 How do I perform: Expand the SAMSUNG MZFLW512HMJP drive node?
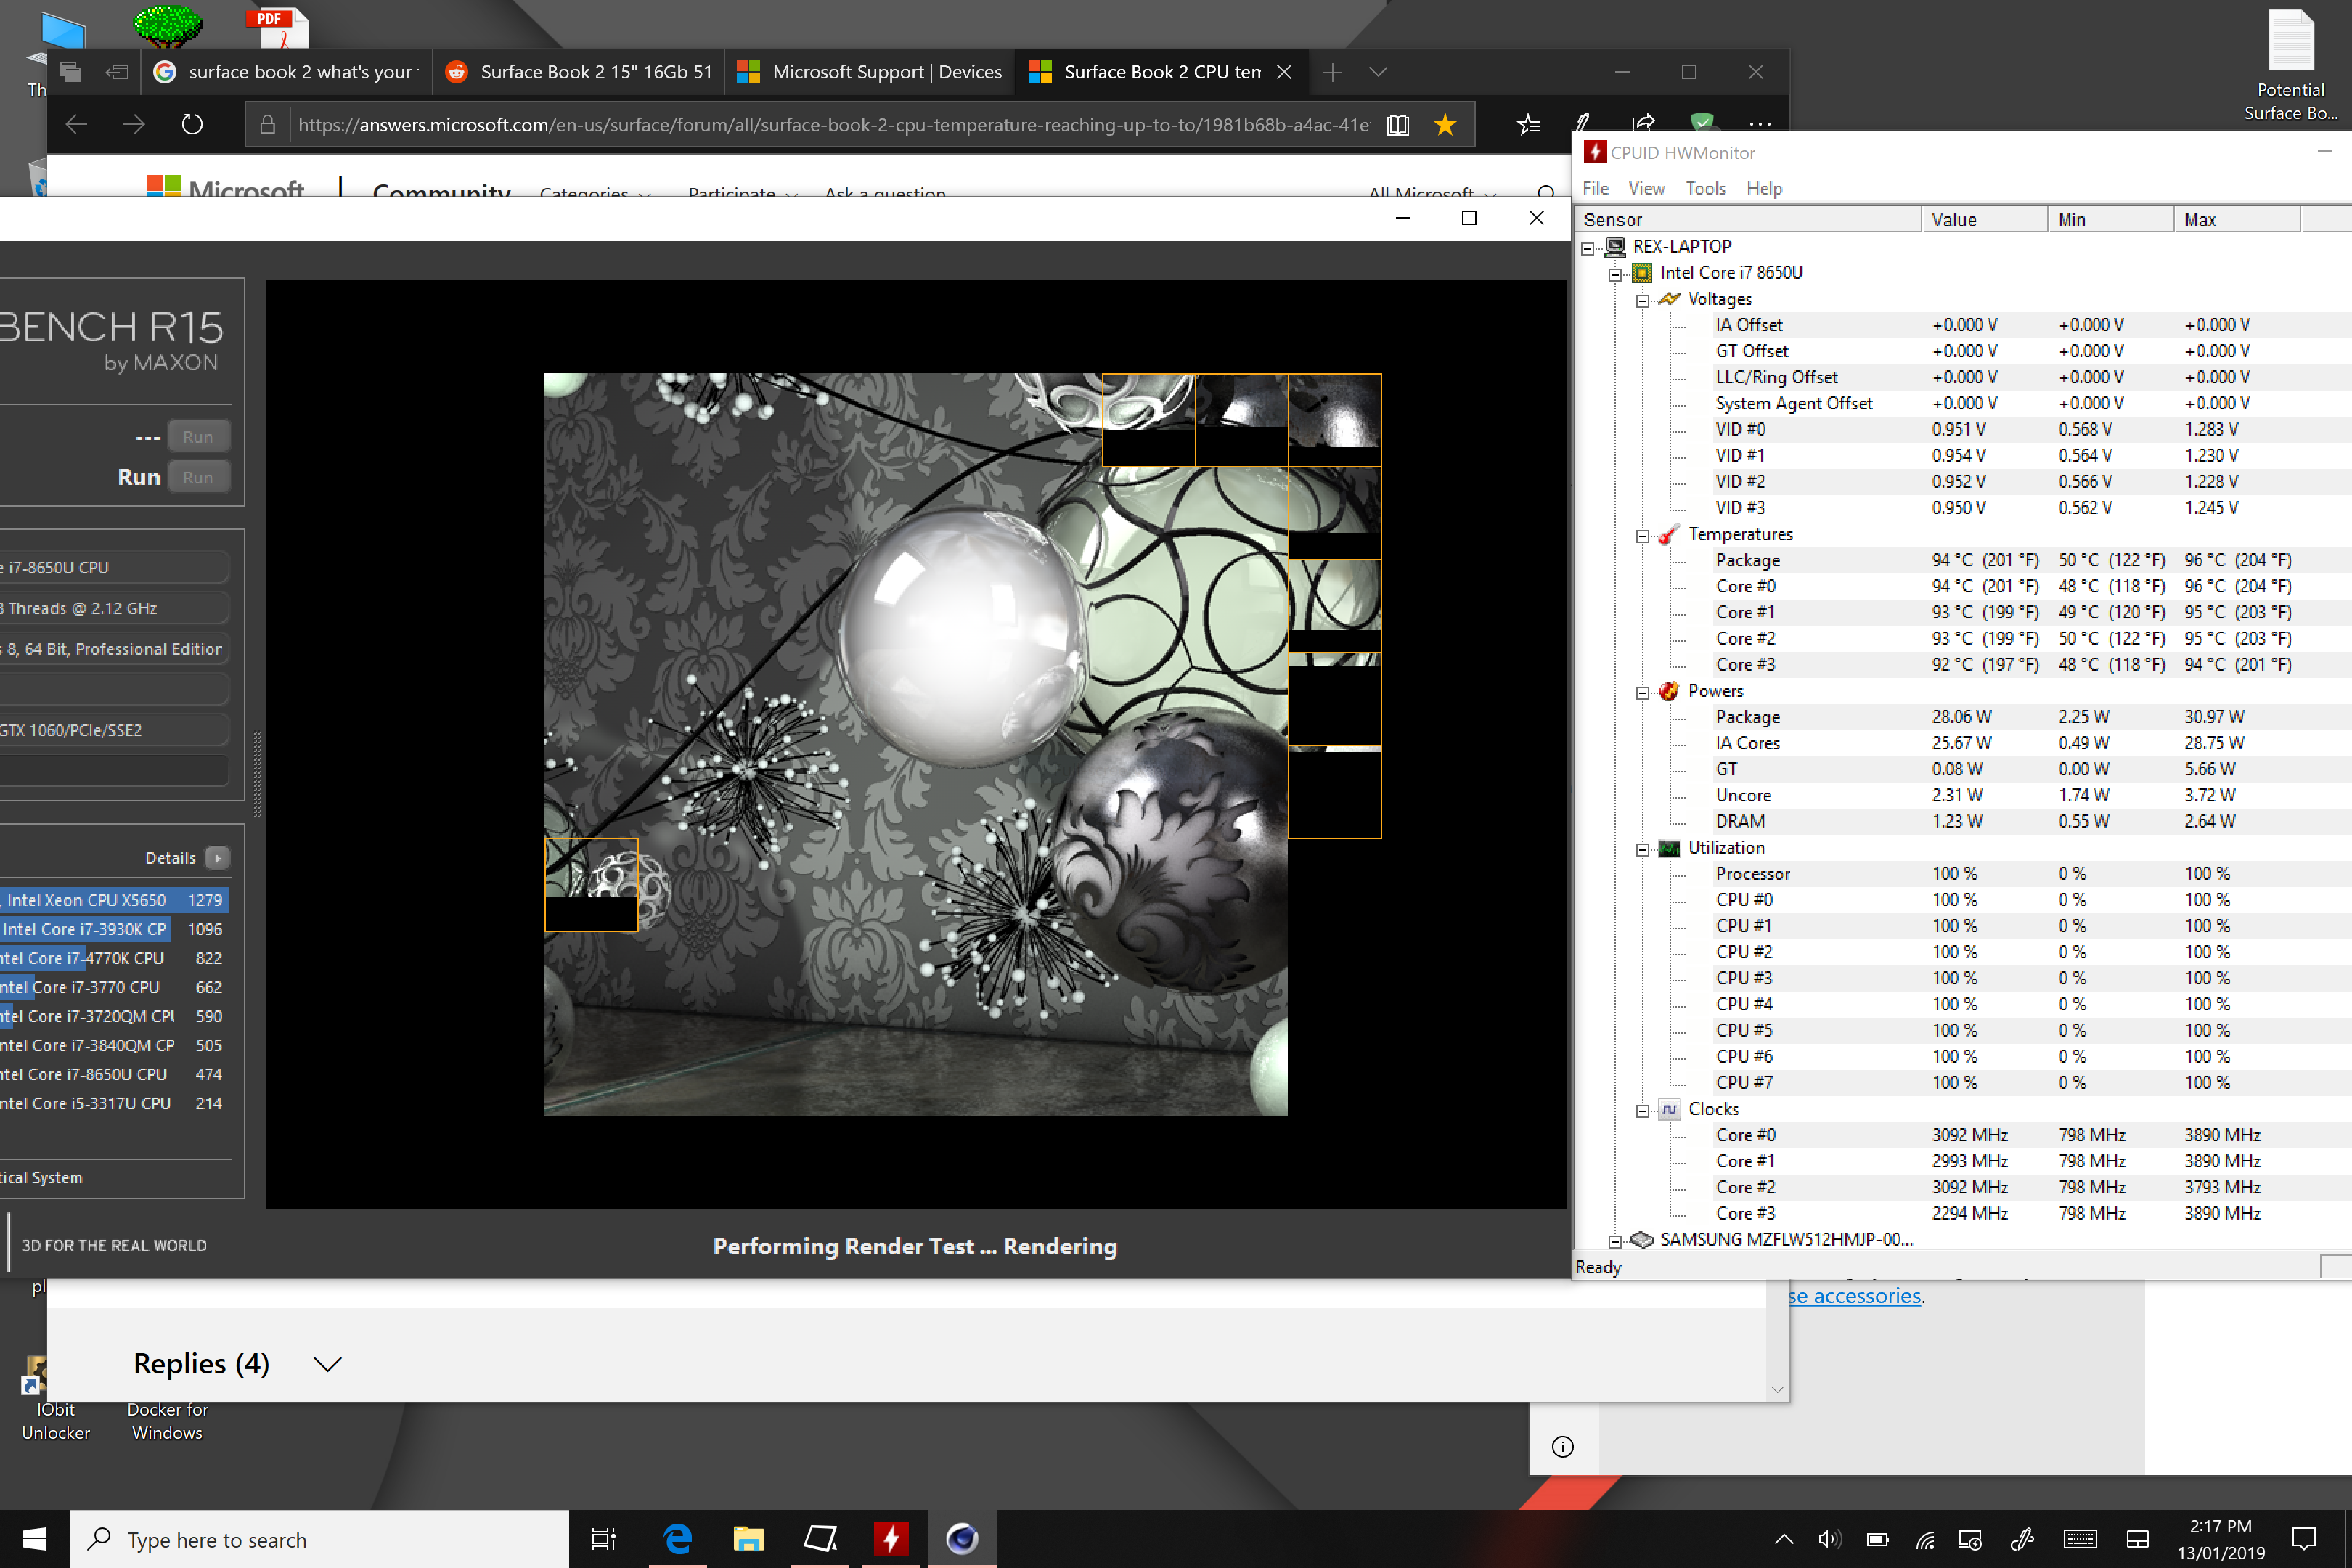1614,1241
